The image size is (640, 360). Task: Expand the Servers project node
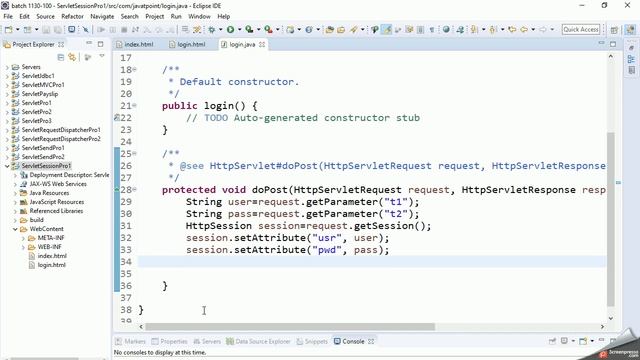[7, 67]
